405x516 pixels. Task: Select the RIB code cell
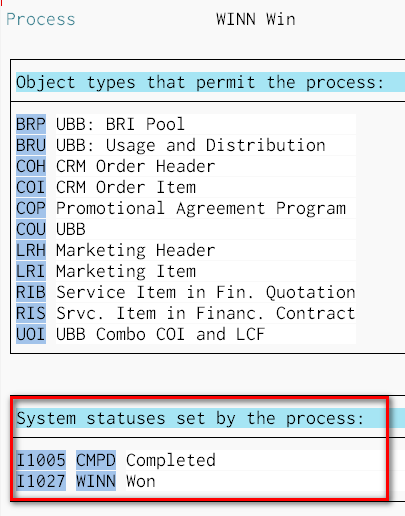coord(31,292)
